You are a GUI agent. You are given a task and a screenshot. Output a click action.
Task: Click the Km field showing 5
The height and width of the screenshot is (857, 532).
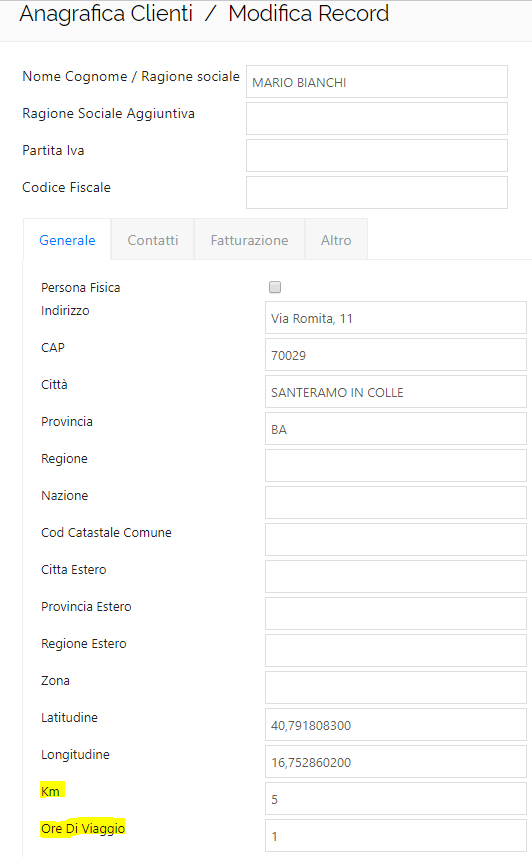click(x=396, y=799)
